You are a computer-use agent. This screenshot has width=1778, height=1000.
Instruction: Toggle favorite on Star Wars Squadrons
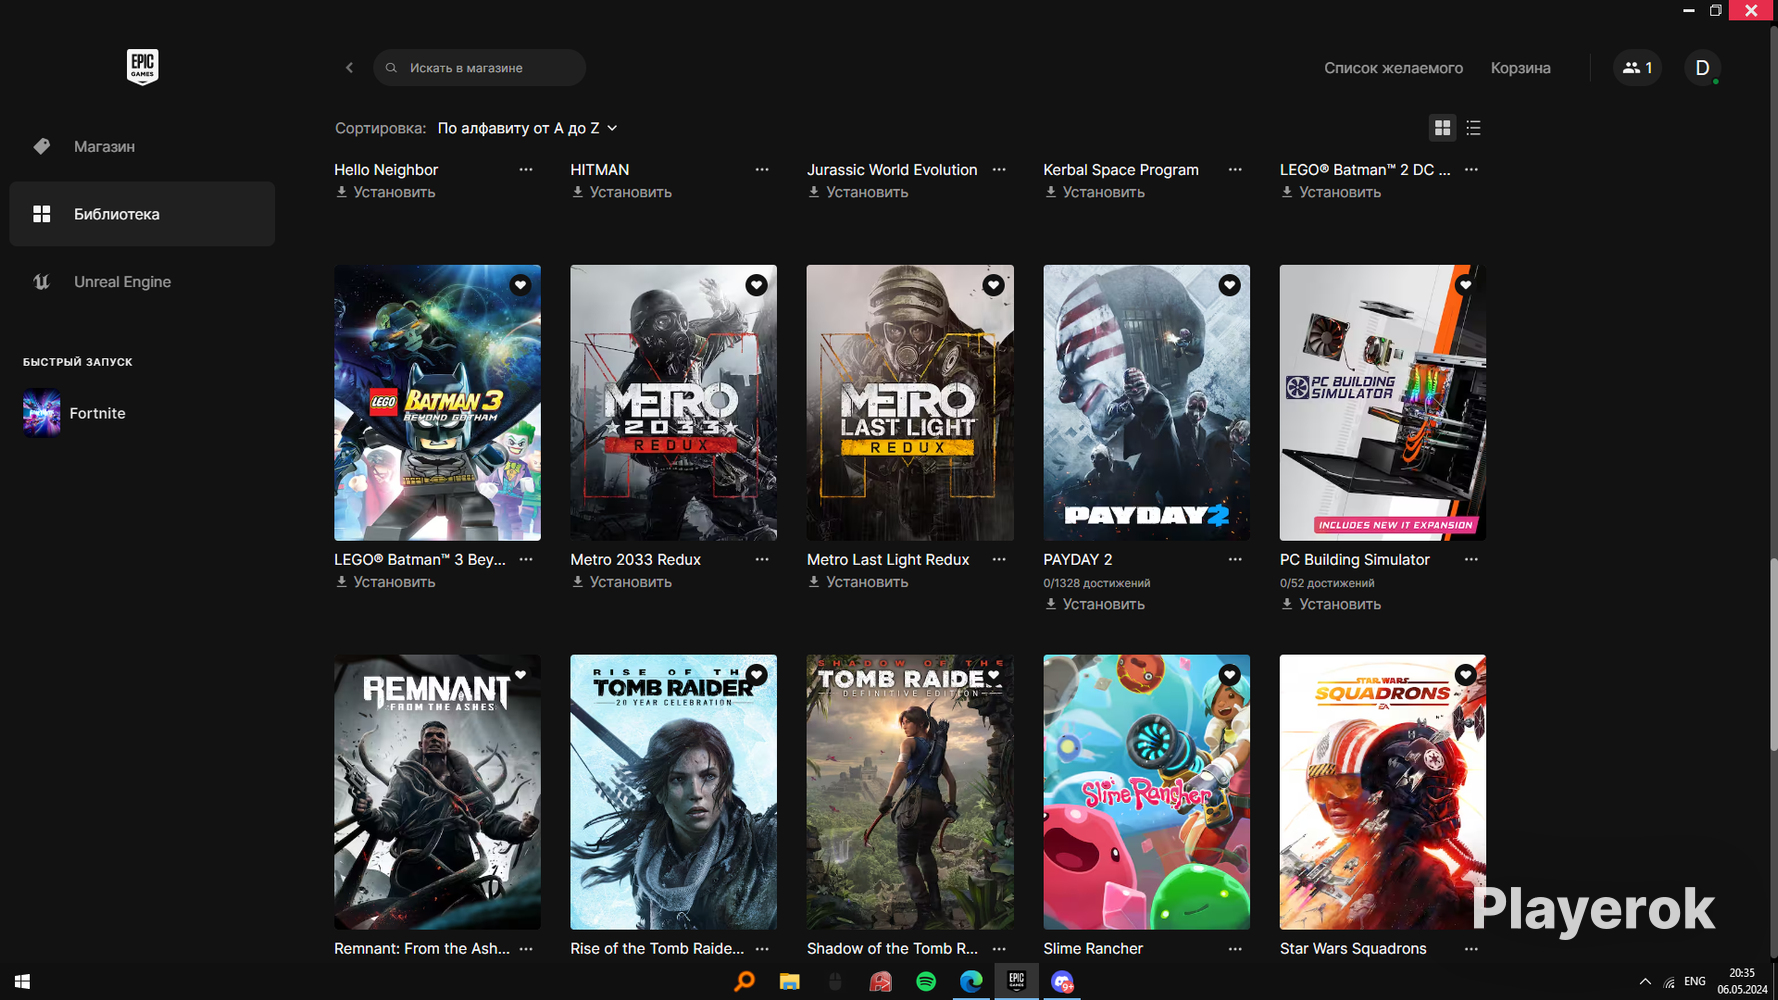point(1465,675)
